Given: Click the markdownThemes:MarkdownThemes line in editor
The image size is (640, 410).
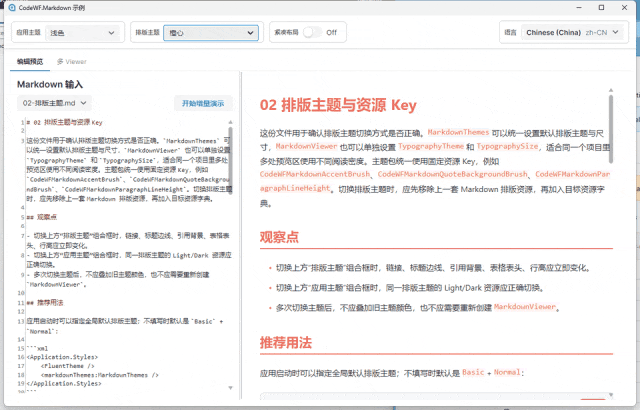Looking at the screenshot, I should (100, 375).
